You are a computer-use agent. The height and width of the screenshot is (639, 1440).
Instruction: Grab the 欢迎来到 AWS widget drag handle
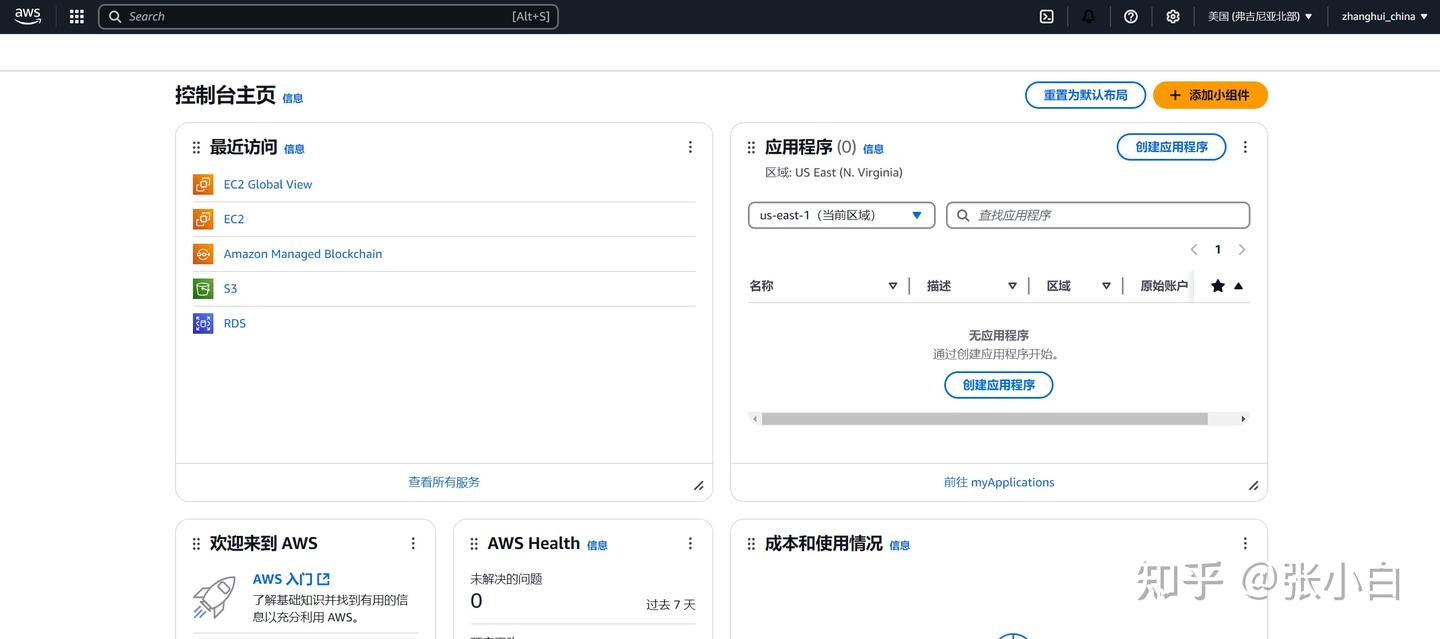click(196, 544)
